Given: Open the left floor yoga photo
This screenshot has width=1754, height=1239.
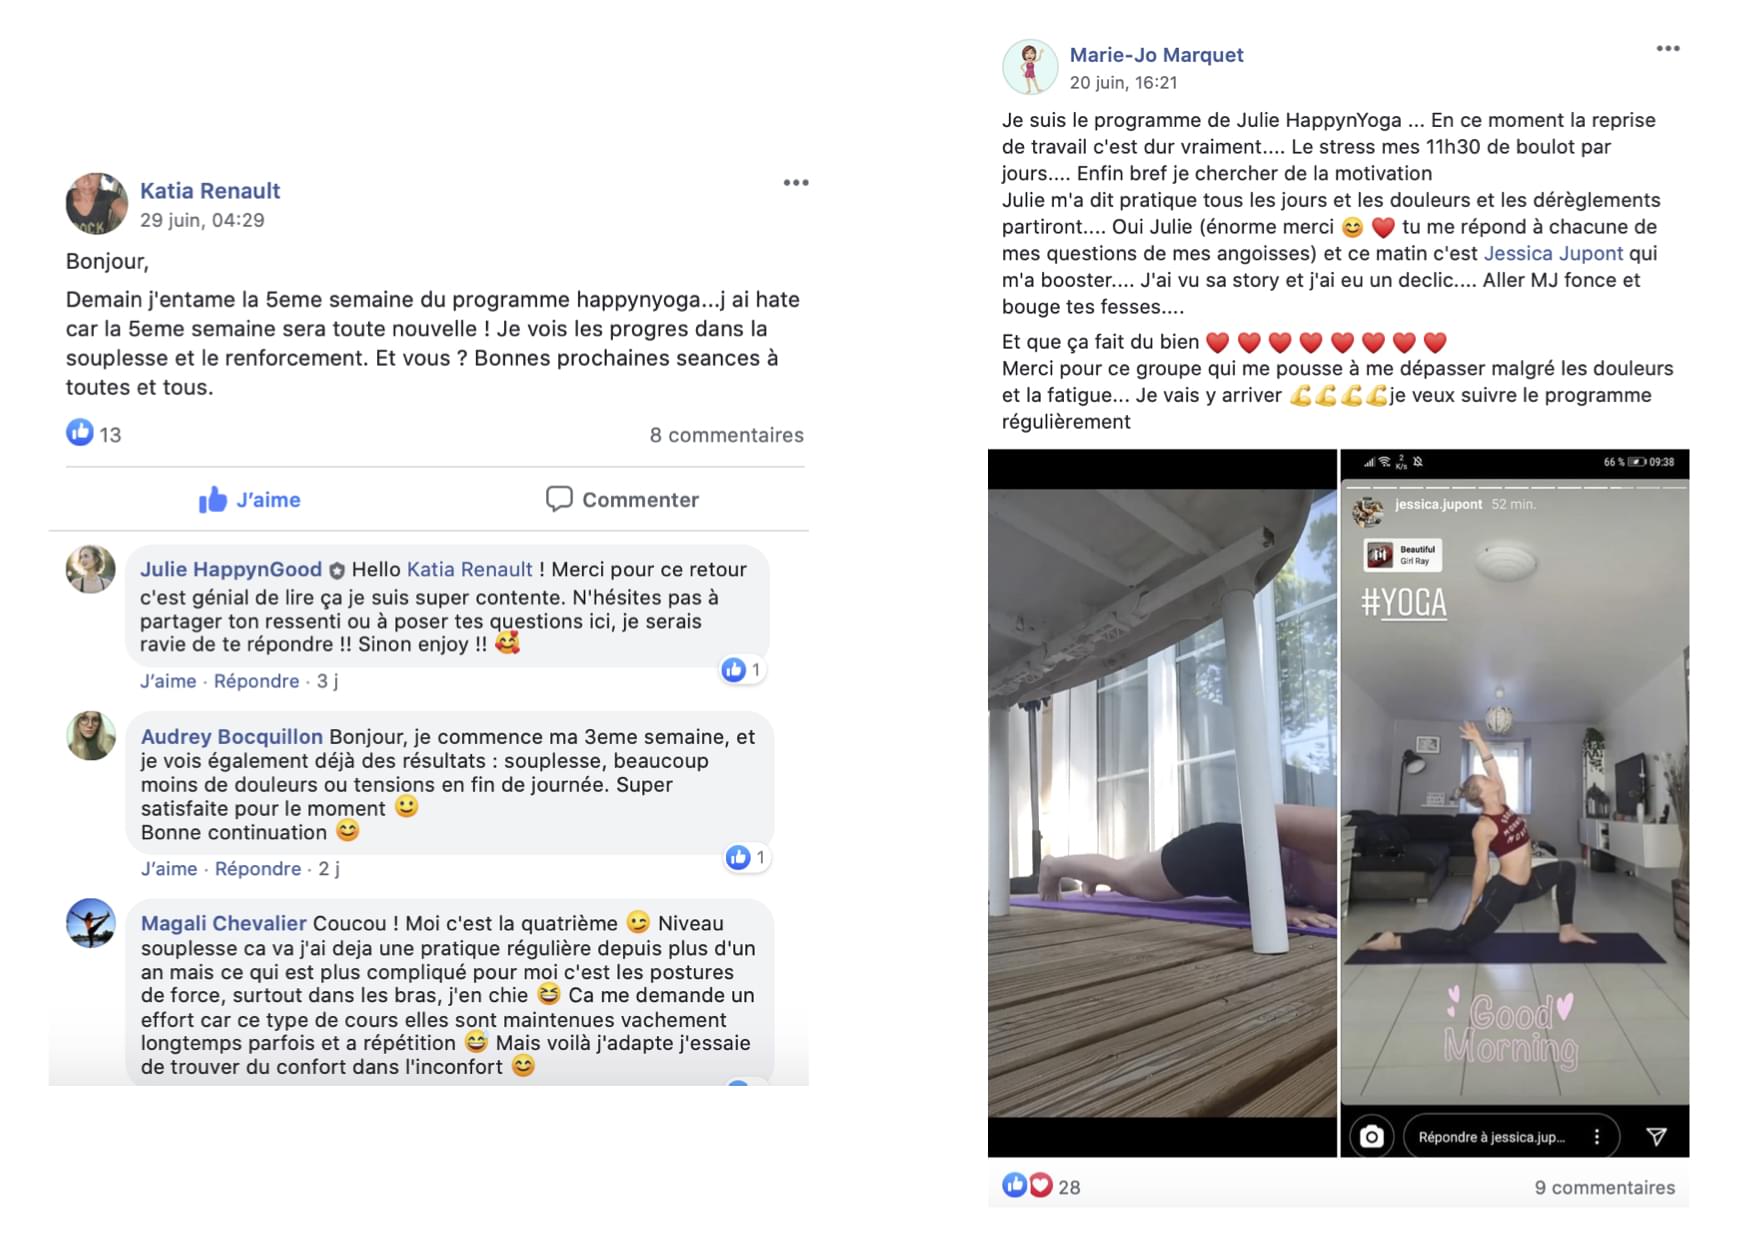Looking at the screenshot, I should pos(1162,803).
